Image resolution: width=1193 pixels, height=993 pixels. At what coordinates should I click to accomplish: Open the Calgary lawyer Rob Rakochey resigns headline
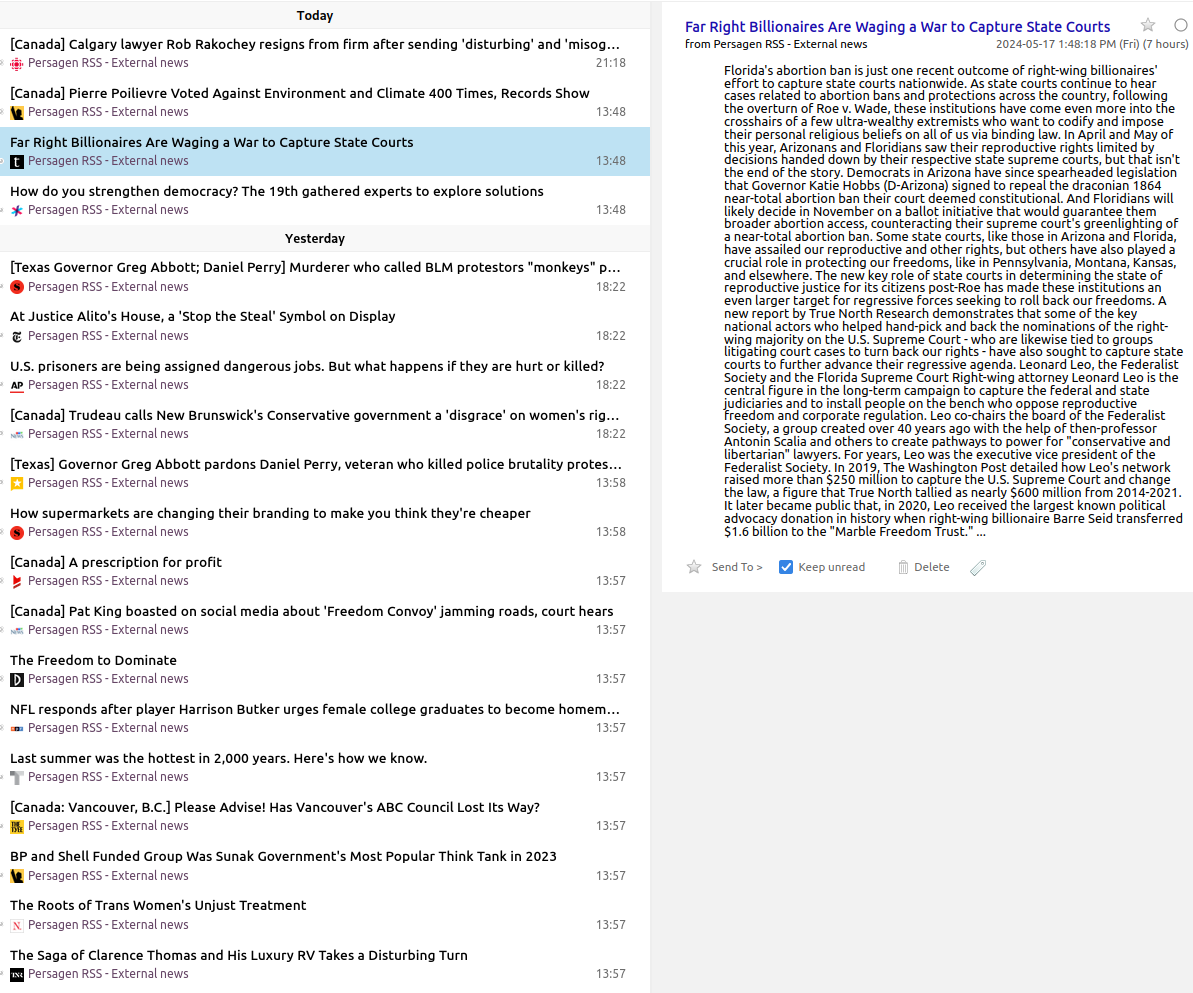point(315,44)
